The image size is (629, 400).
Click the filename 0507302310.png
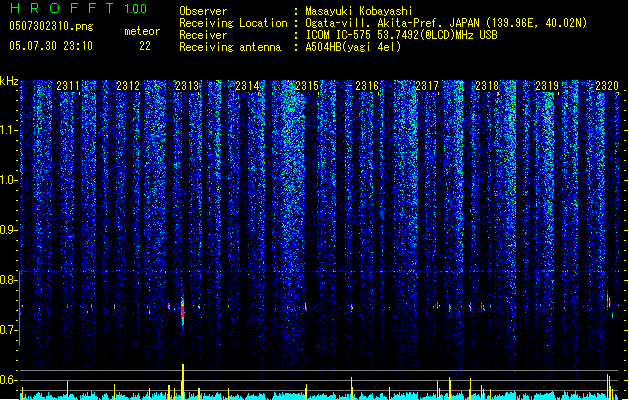(51, 26)
